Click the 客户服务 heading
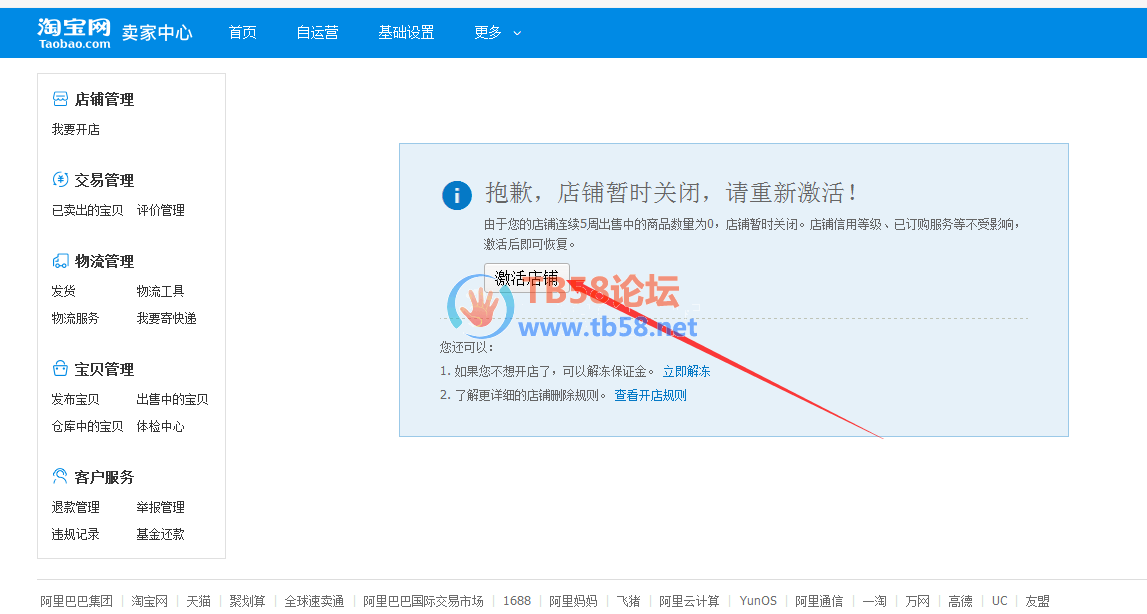 coord(104,477)
